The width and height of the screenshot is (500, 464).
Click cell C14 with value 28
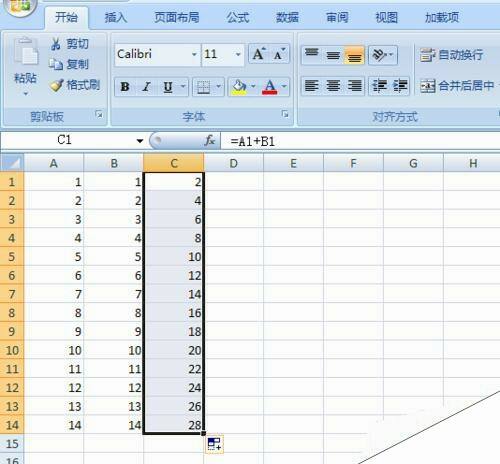tap(174, 425)
